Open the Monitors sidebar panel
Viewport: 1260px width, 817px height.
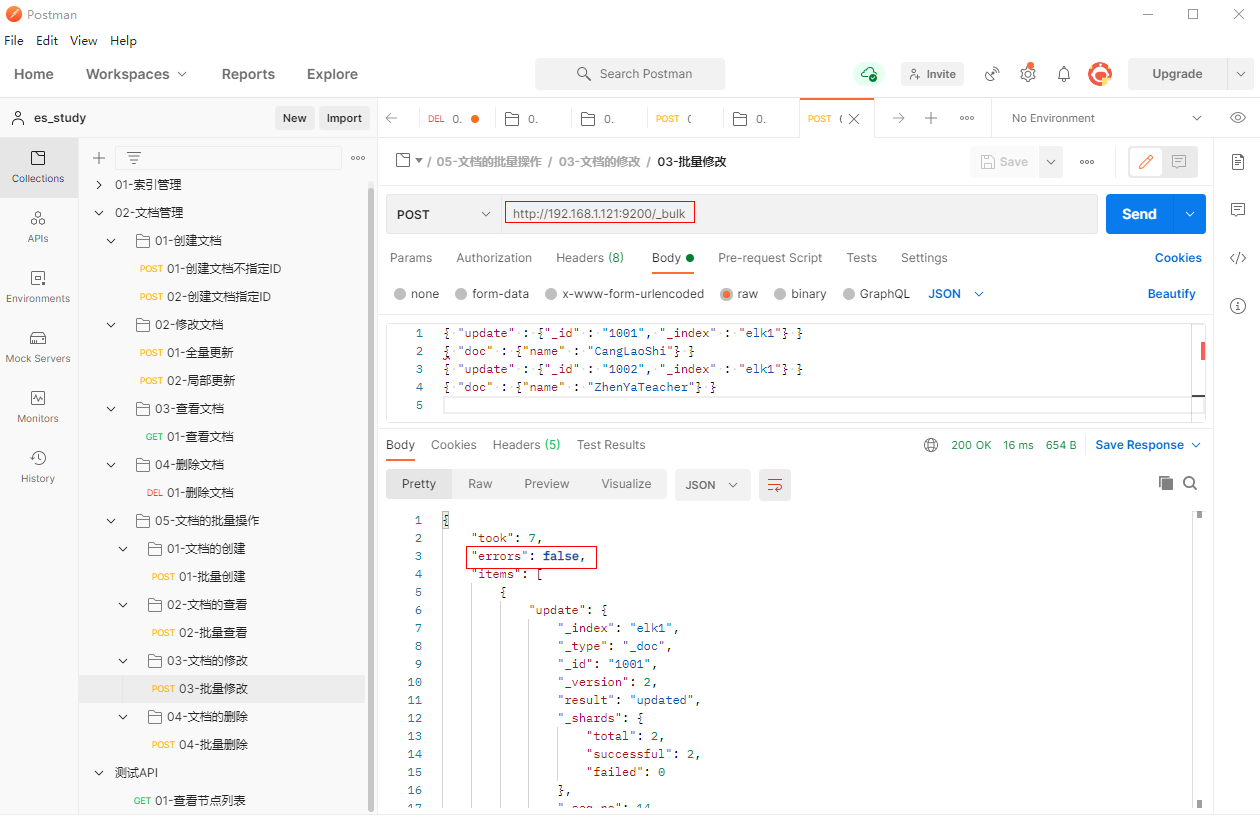tap(38, 406)
